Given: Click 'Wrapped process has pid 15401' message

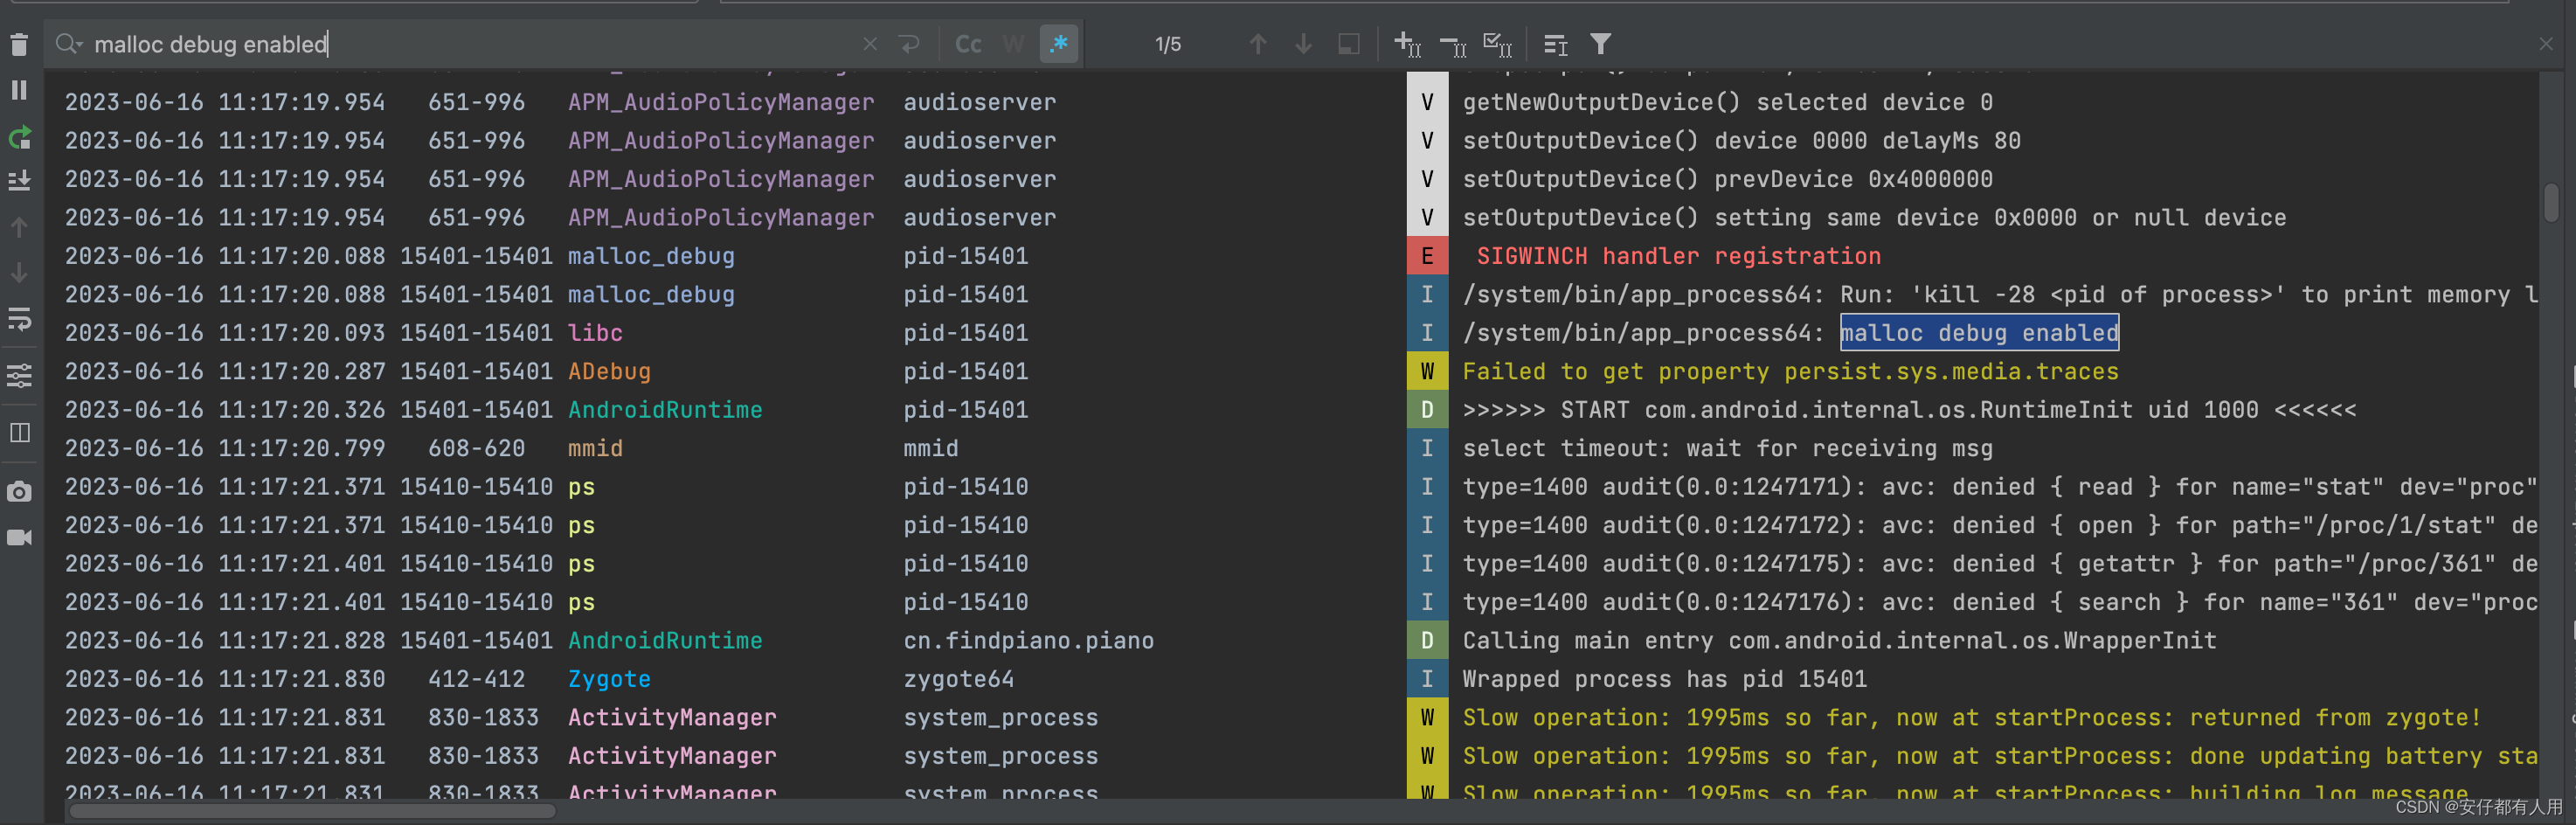Looking at the screenshot, I should coord(1665,679).
